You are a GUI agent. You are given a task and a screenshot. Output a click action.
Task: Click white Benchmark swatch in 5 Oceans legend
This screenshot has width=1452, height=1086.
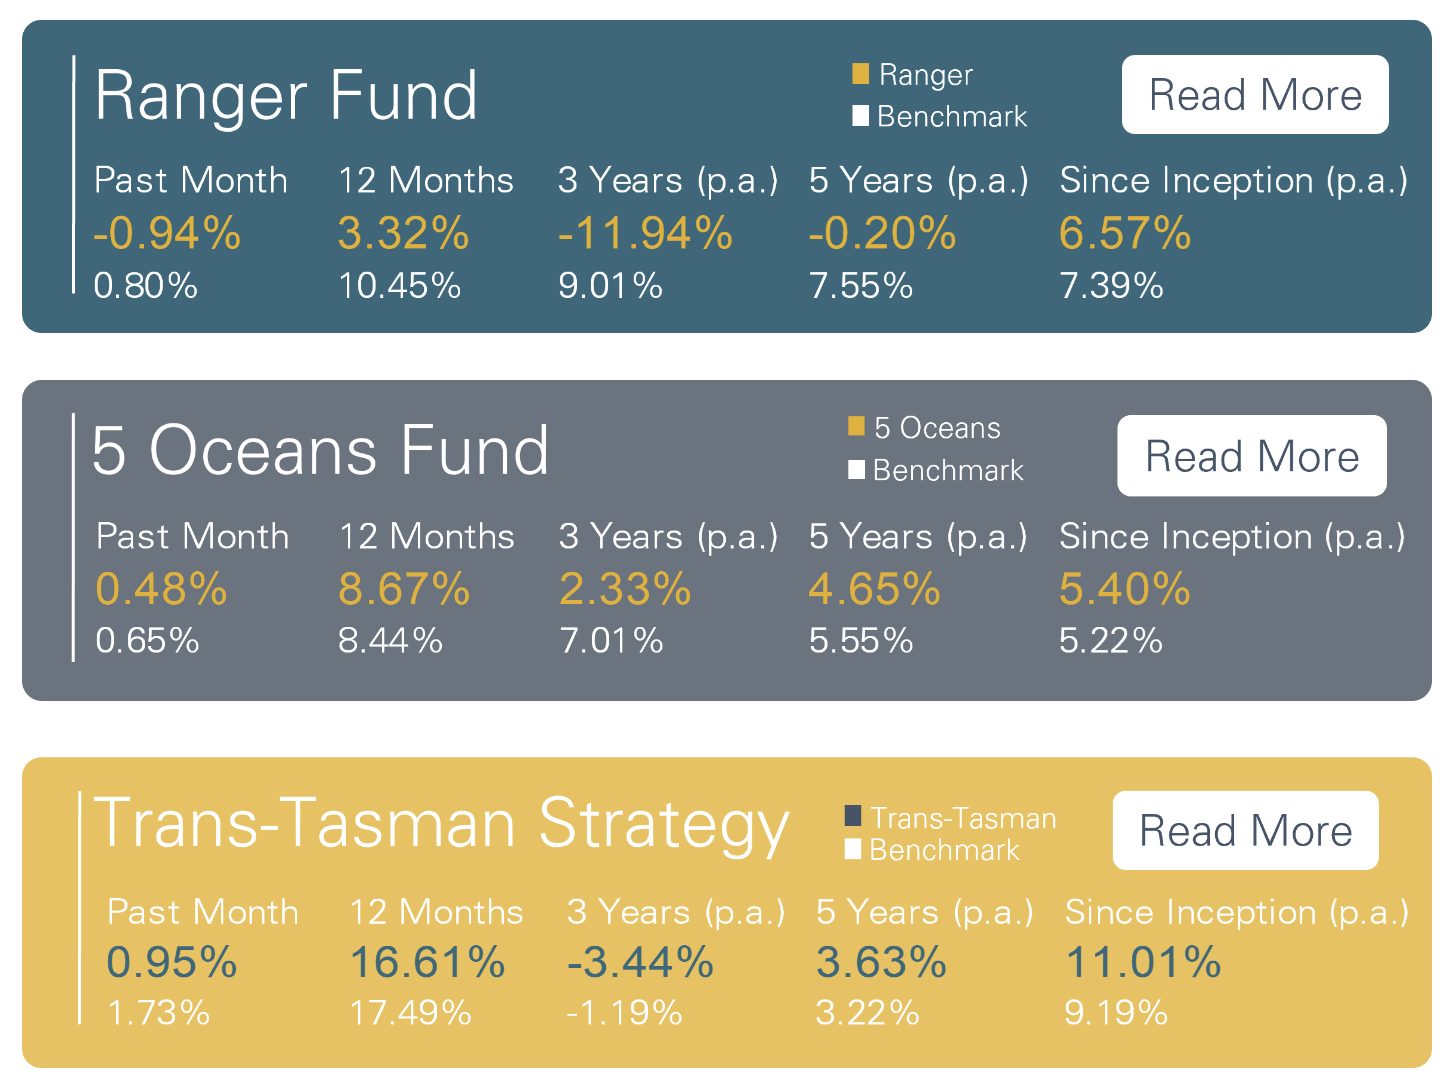pos(856,469)
